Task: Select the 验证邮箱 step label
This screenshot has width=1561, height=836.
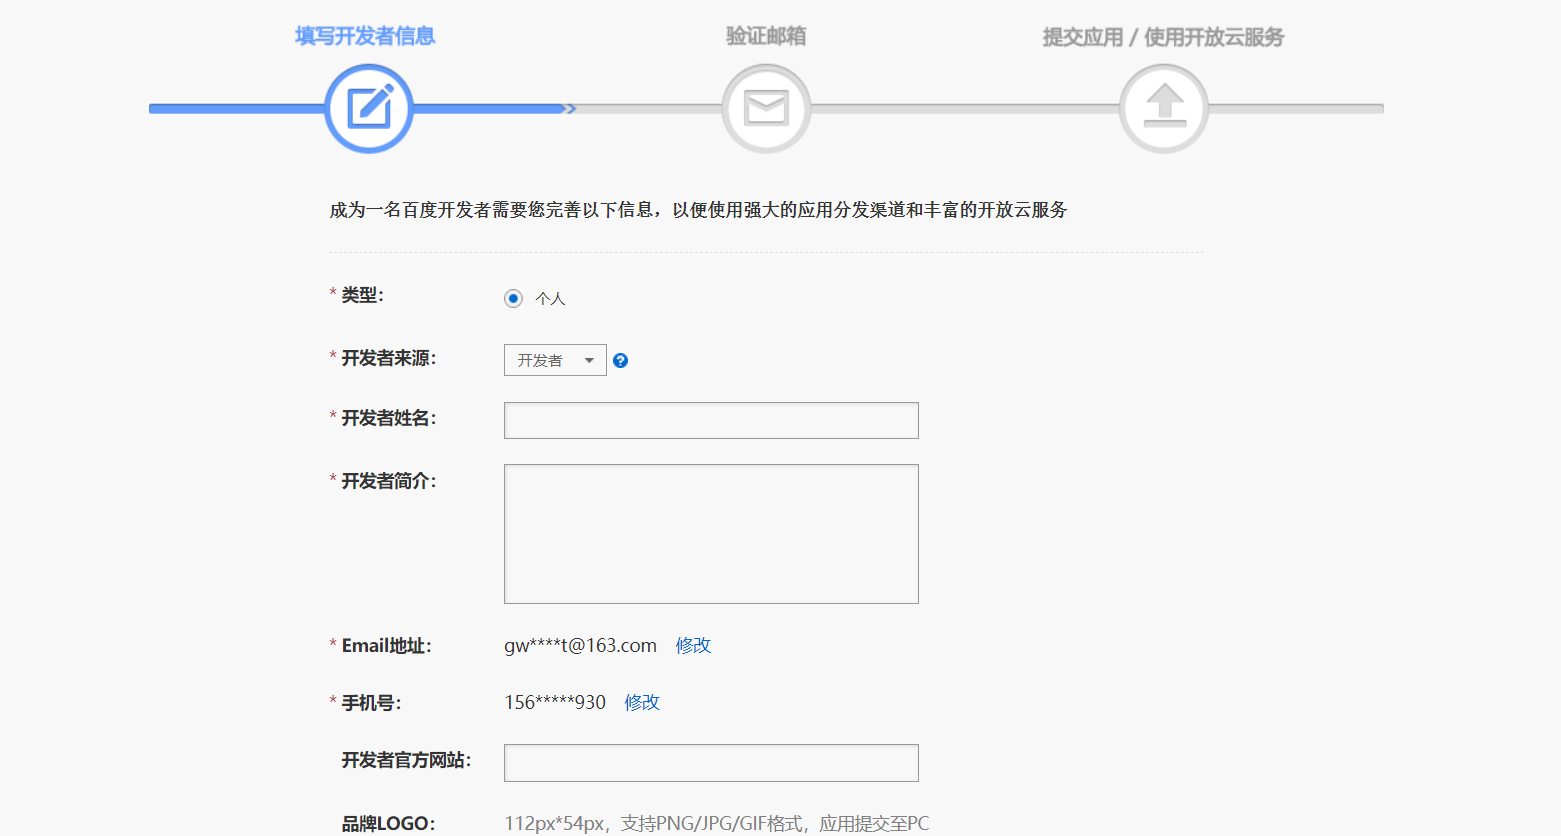Action: (765, 35)
